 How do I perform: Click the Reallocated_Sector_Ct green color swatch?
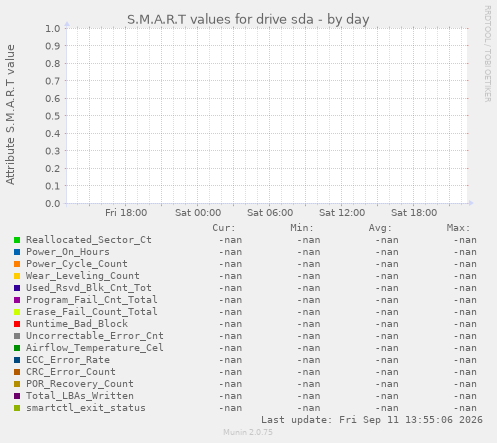tap(17, 240)
